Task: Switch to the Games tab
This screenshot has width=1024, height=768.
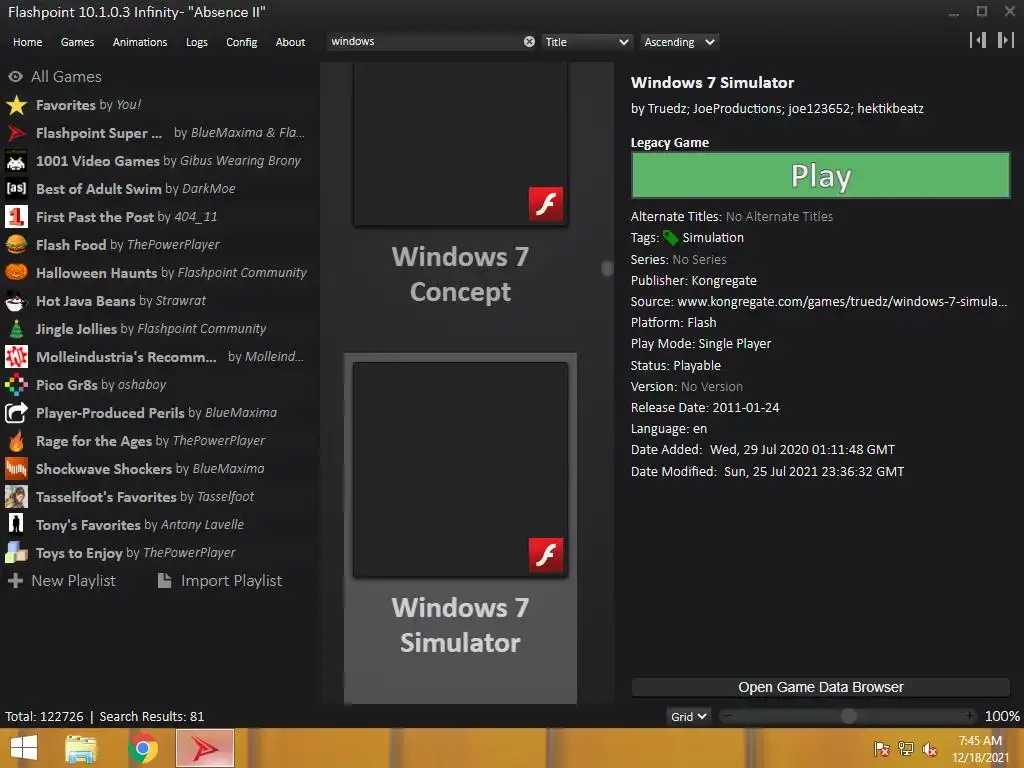Action: (x=77, y=42)
